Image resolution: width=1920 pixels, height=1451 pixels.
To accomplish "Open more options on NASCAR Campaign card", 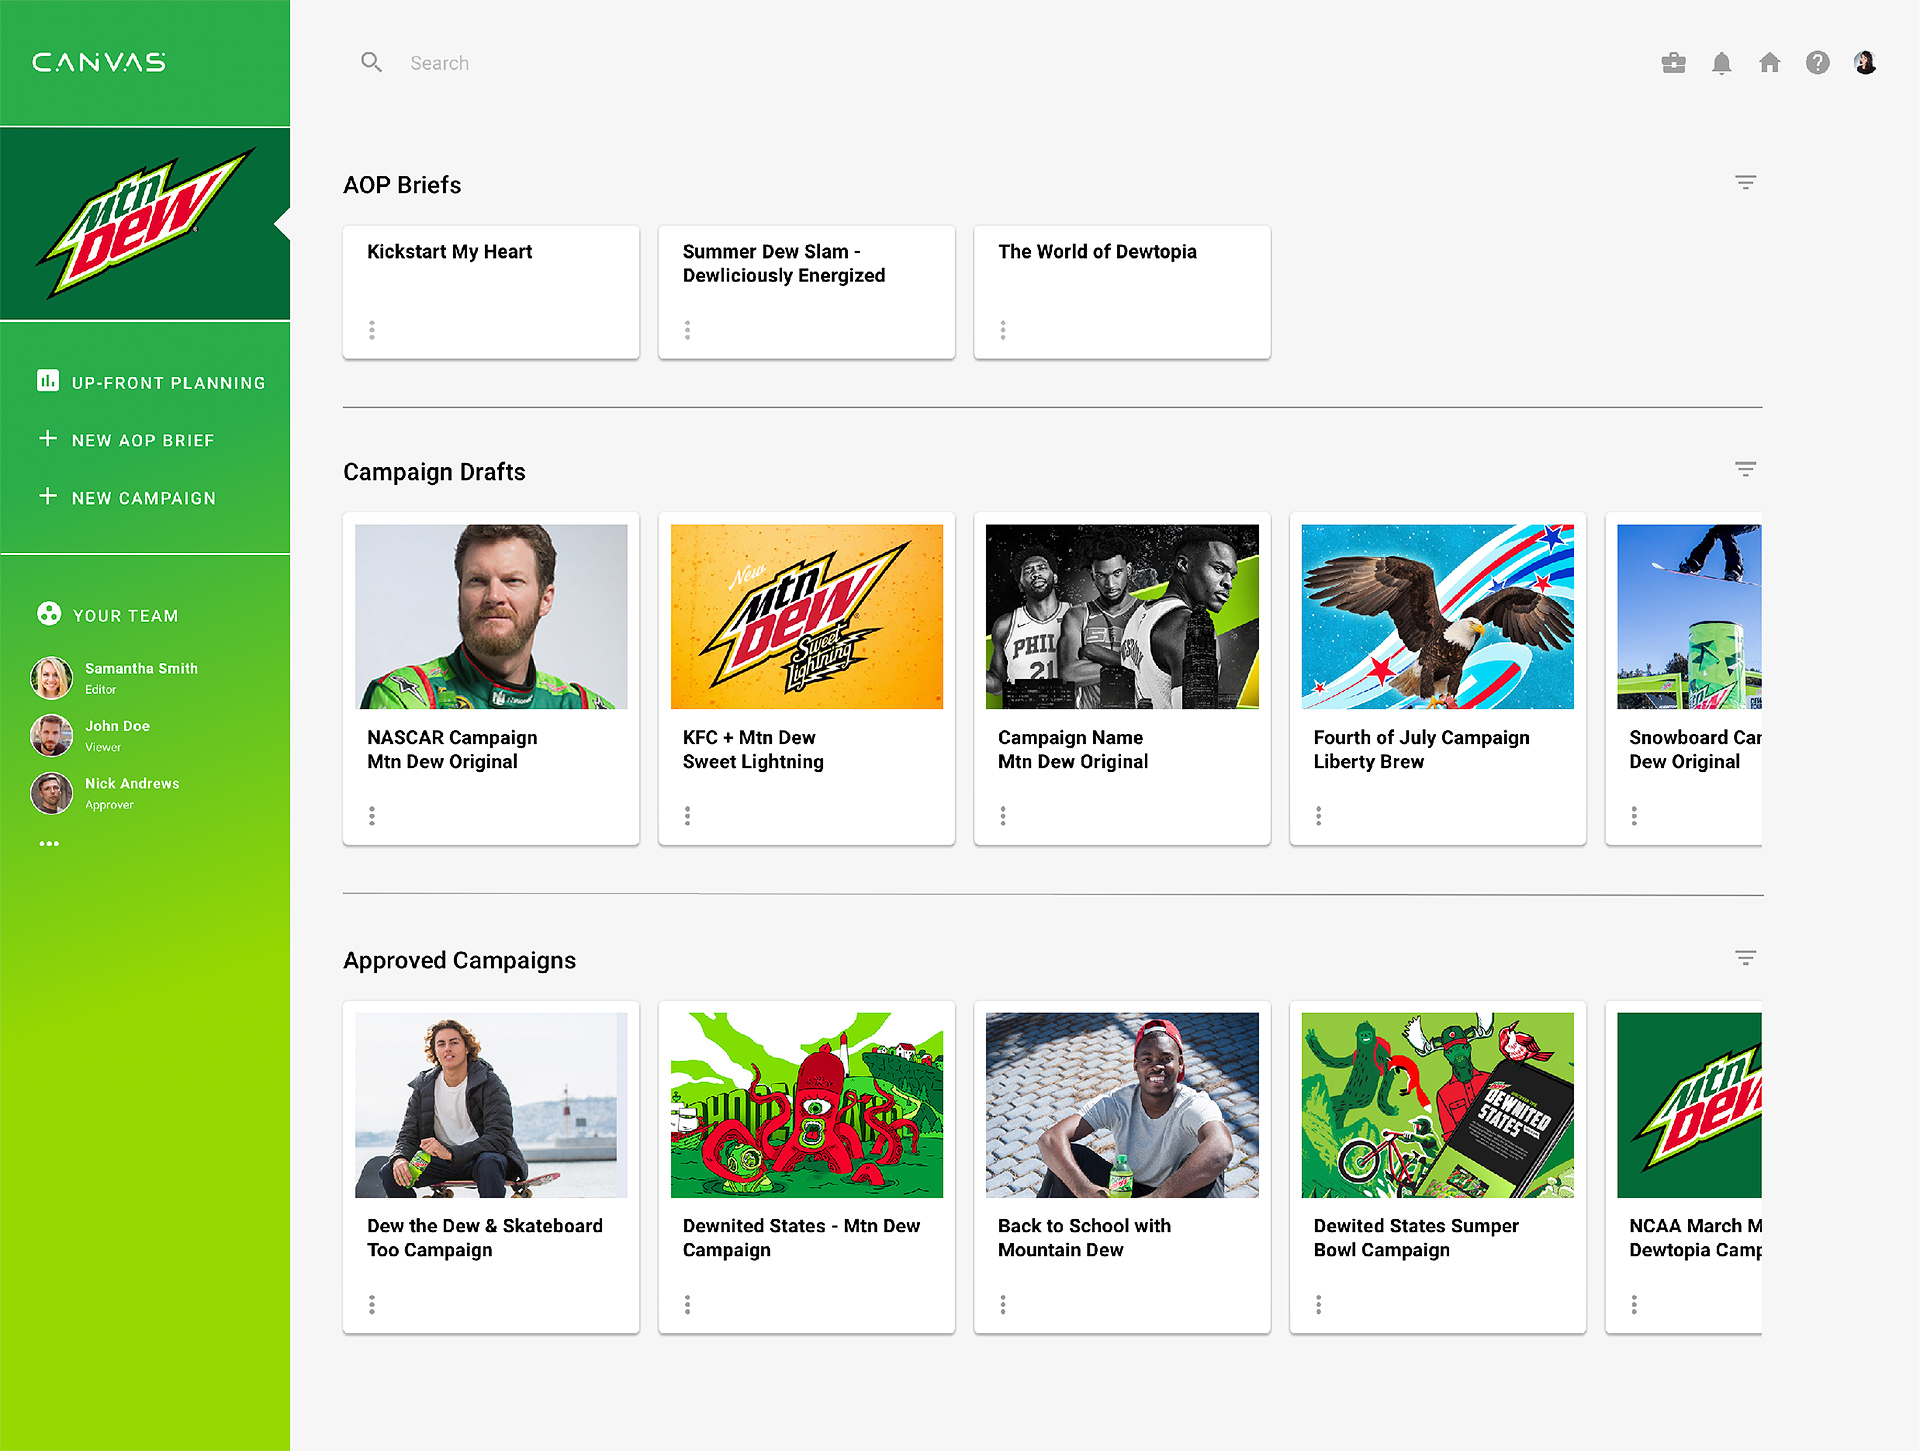I will (372, 816).
